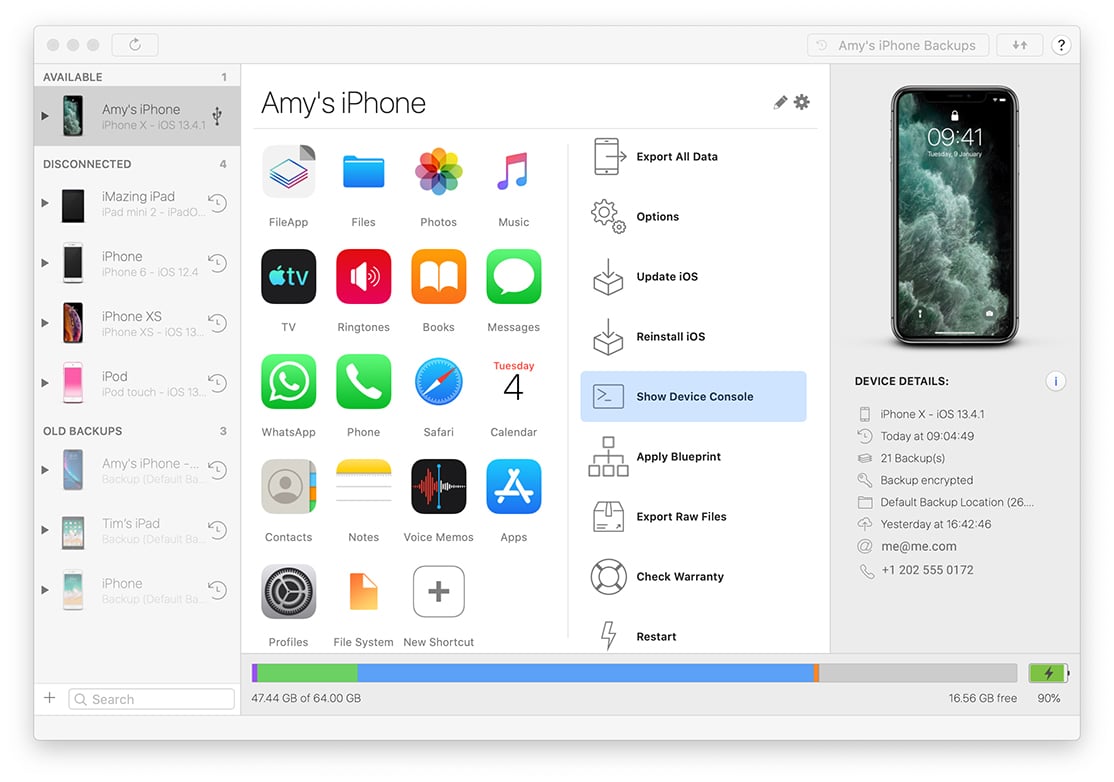This screenshot has width=1114, height=782.
Task: Click the refresh toolbar button
Action: [x=135, y=45]
